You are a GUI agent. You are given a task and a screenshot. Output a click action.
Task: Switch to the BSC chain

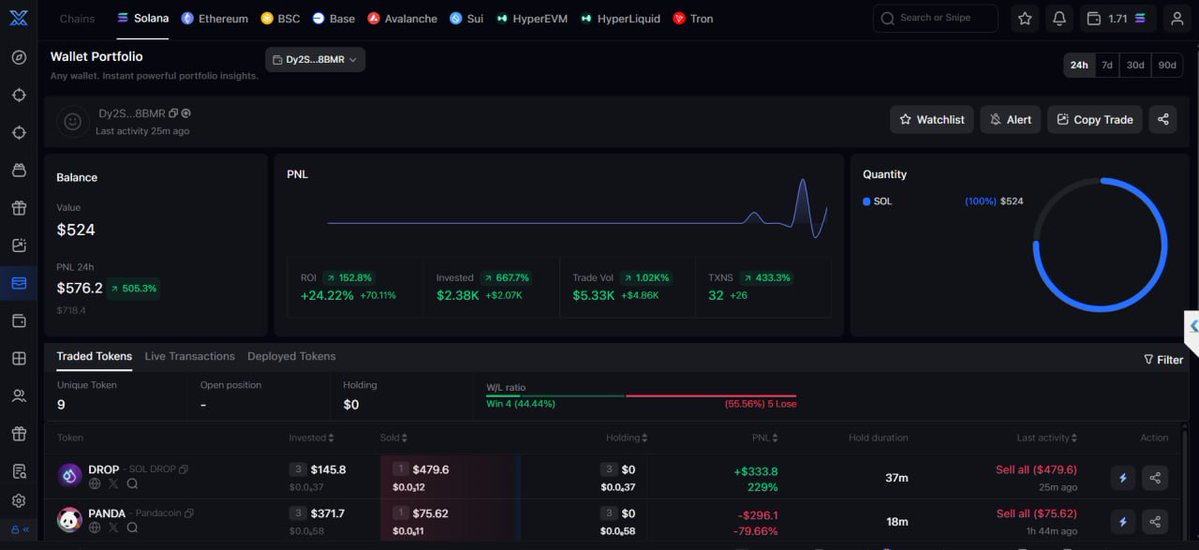[281, 18]
